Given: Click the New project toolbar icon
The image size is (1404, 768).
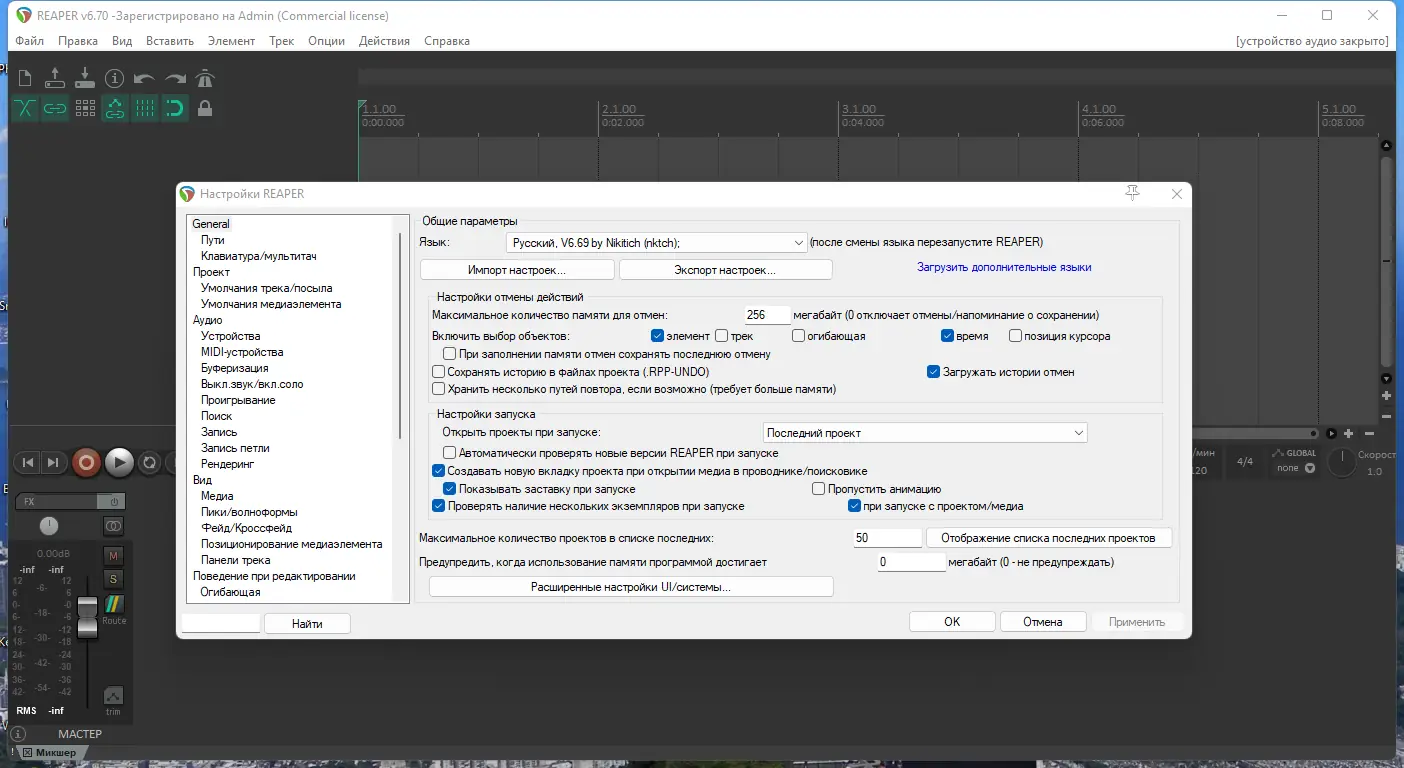Looking at the screenshot, I should tap(25, 78).
